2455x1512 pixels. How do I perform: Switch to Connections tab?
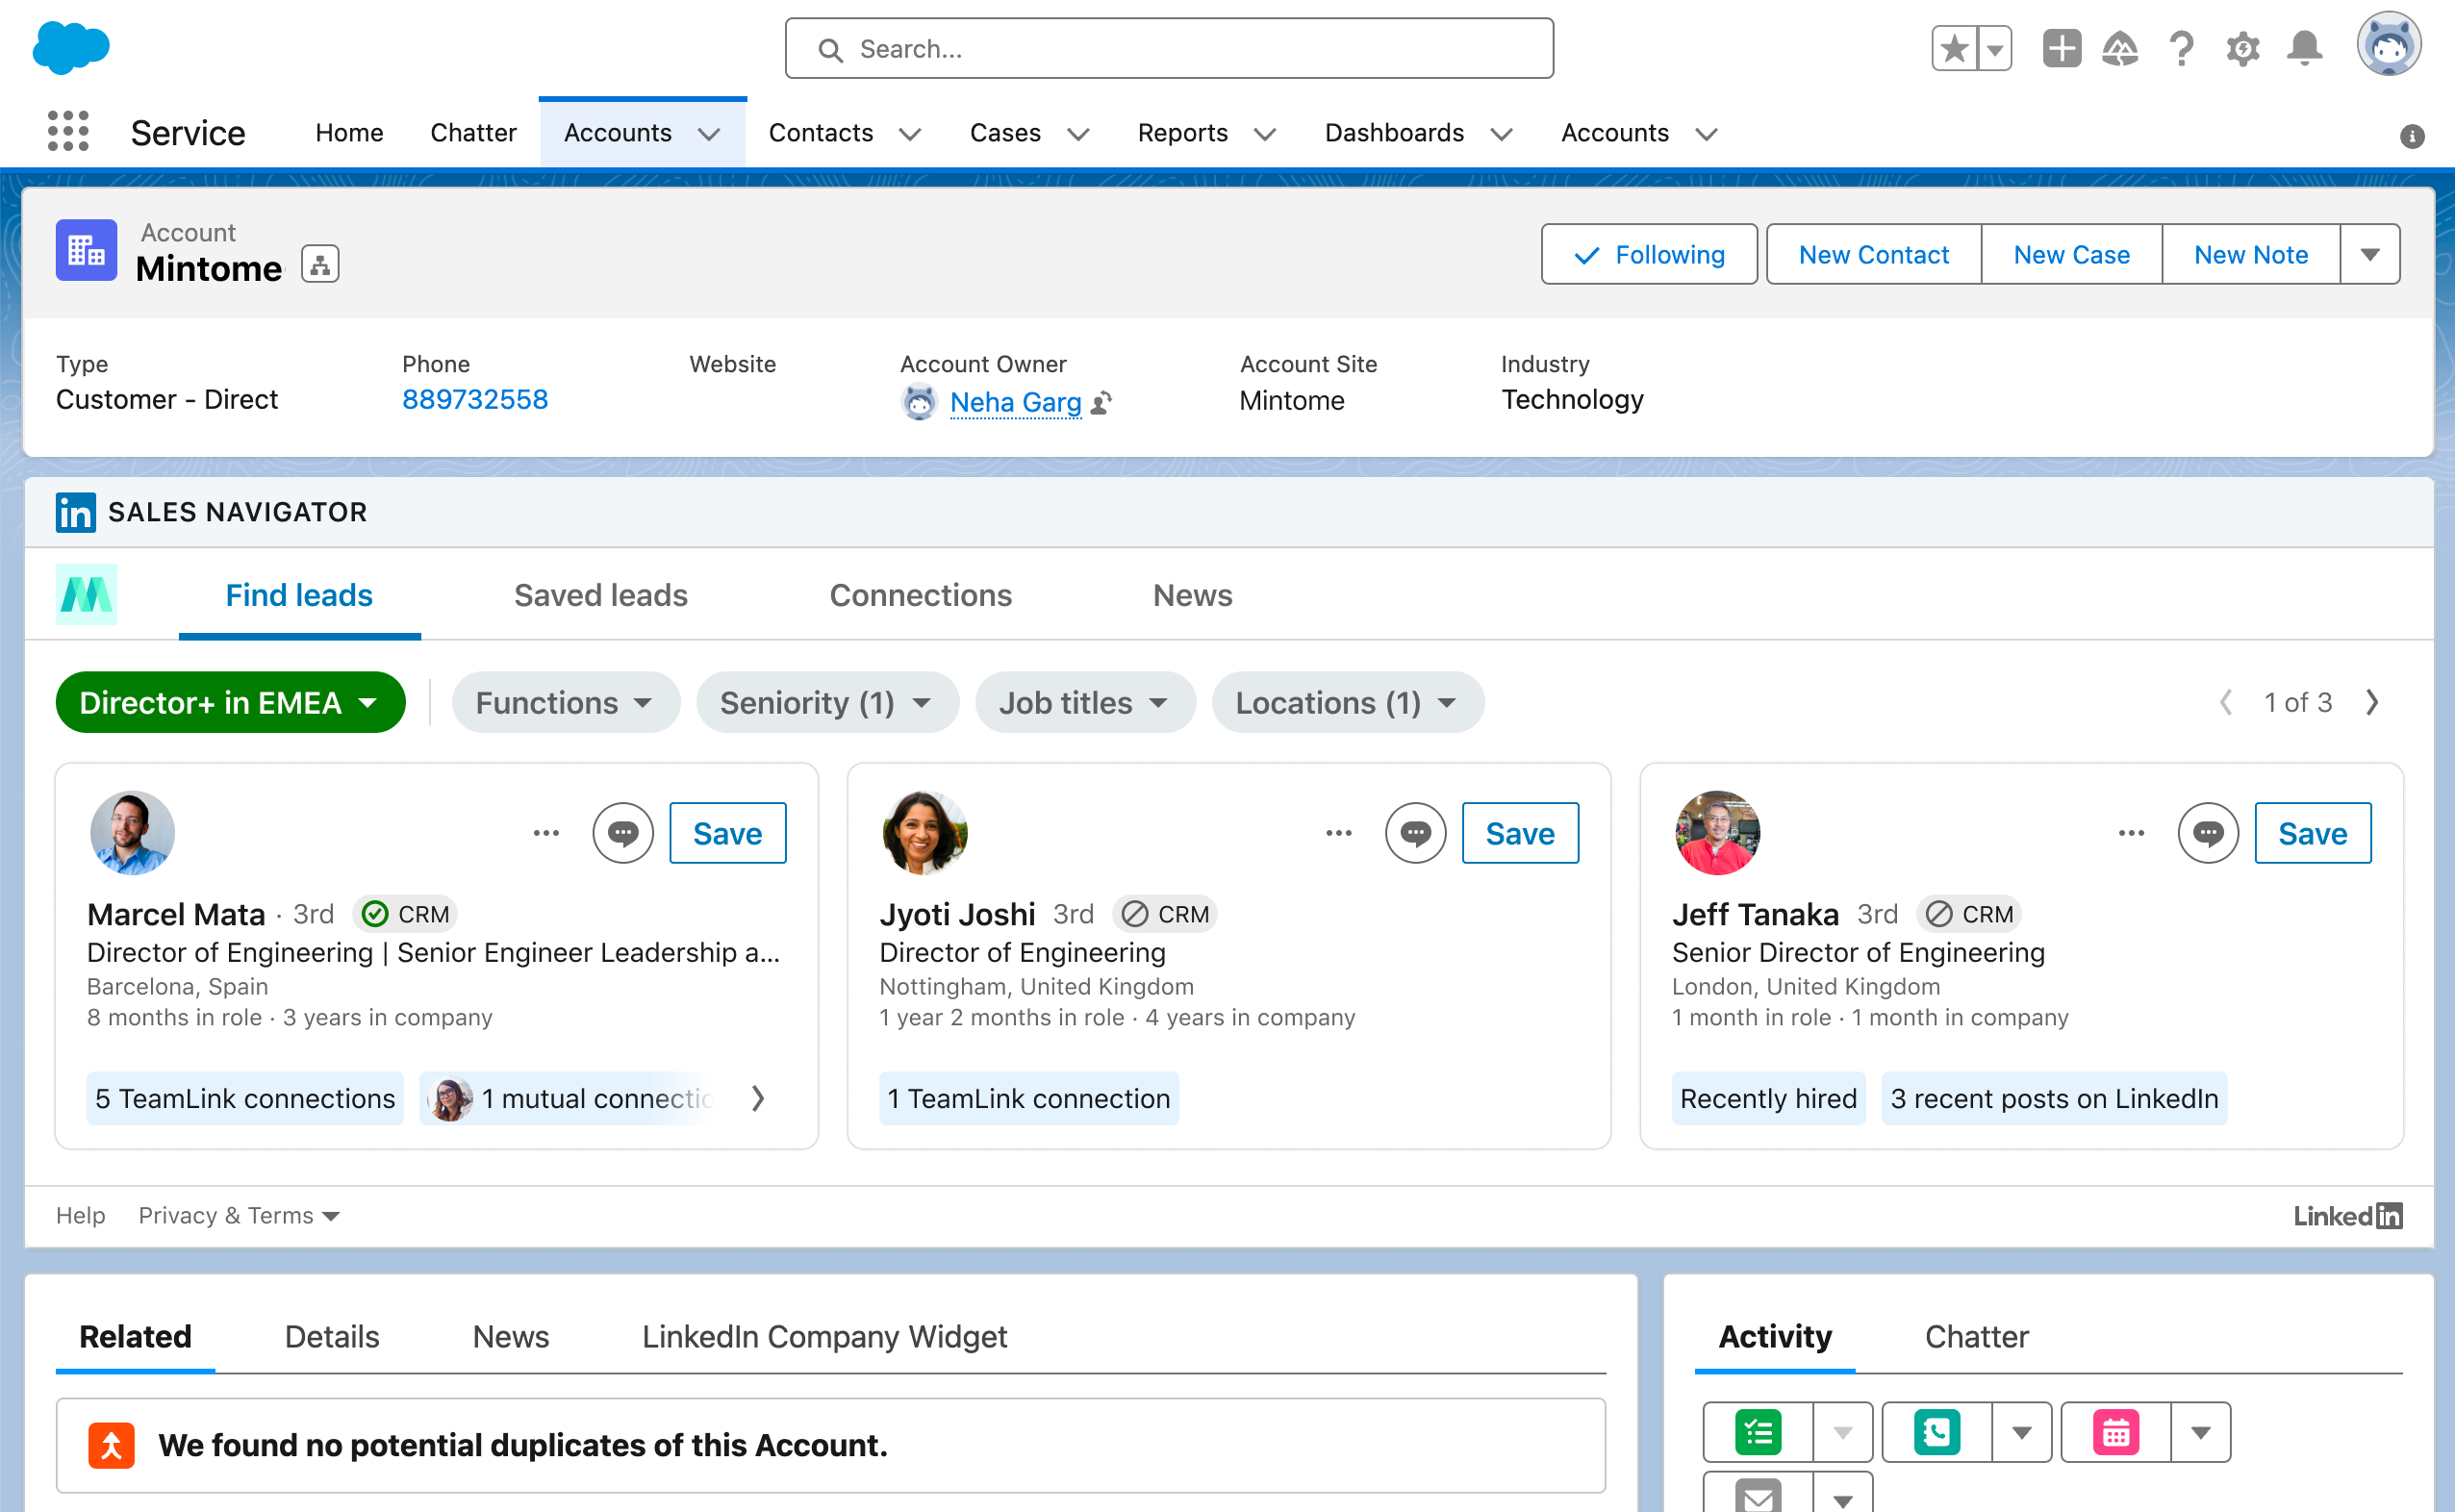pos(921,595)
